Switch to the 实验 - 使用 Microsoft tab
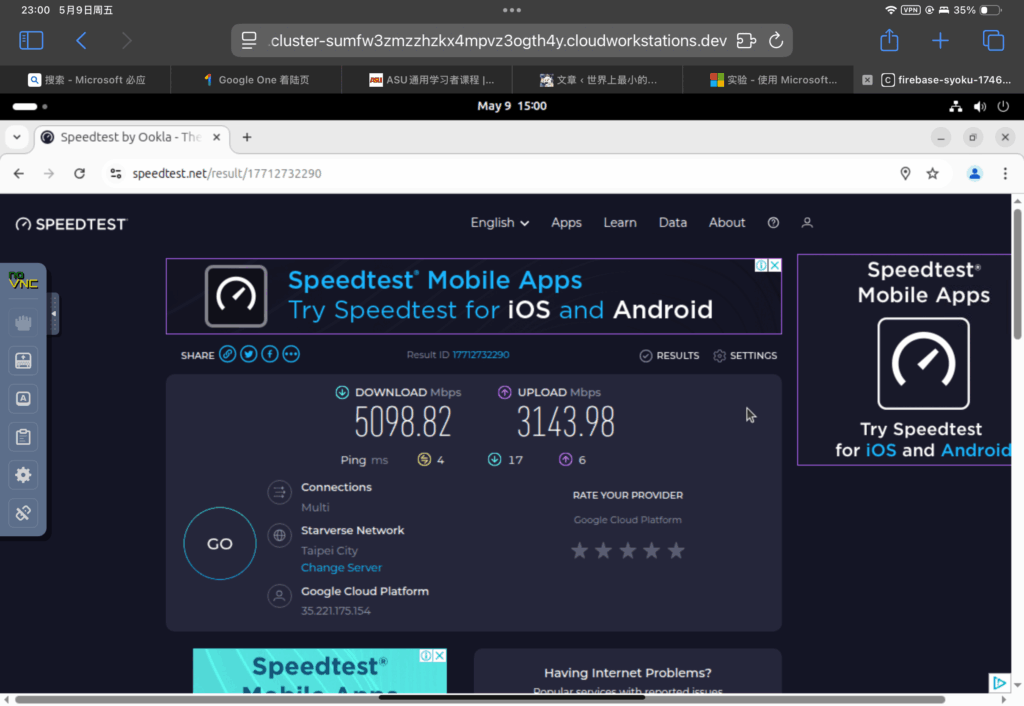Image resolution: width=1024 pixels, height=706 pixels. [773, 80]
